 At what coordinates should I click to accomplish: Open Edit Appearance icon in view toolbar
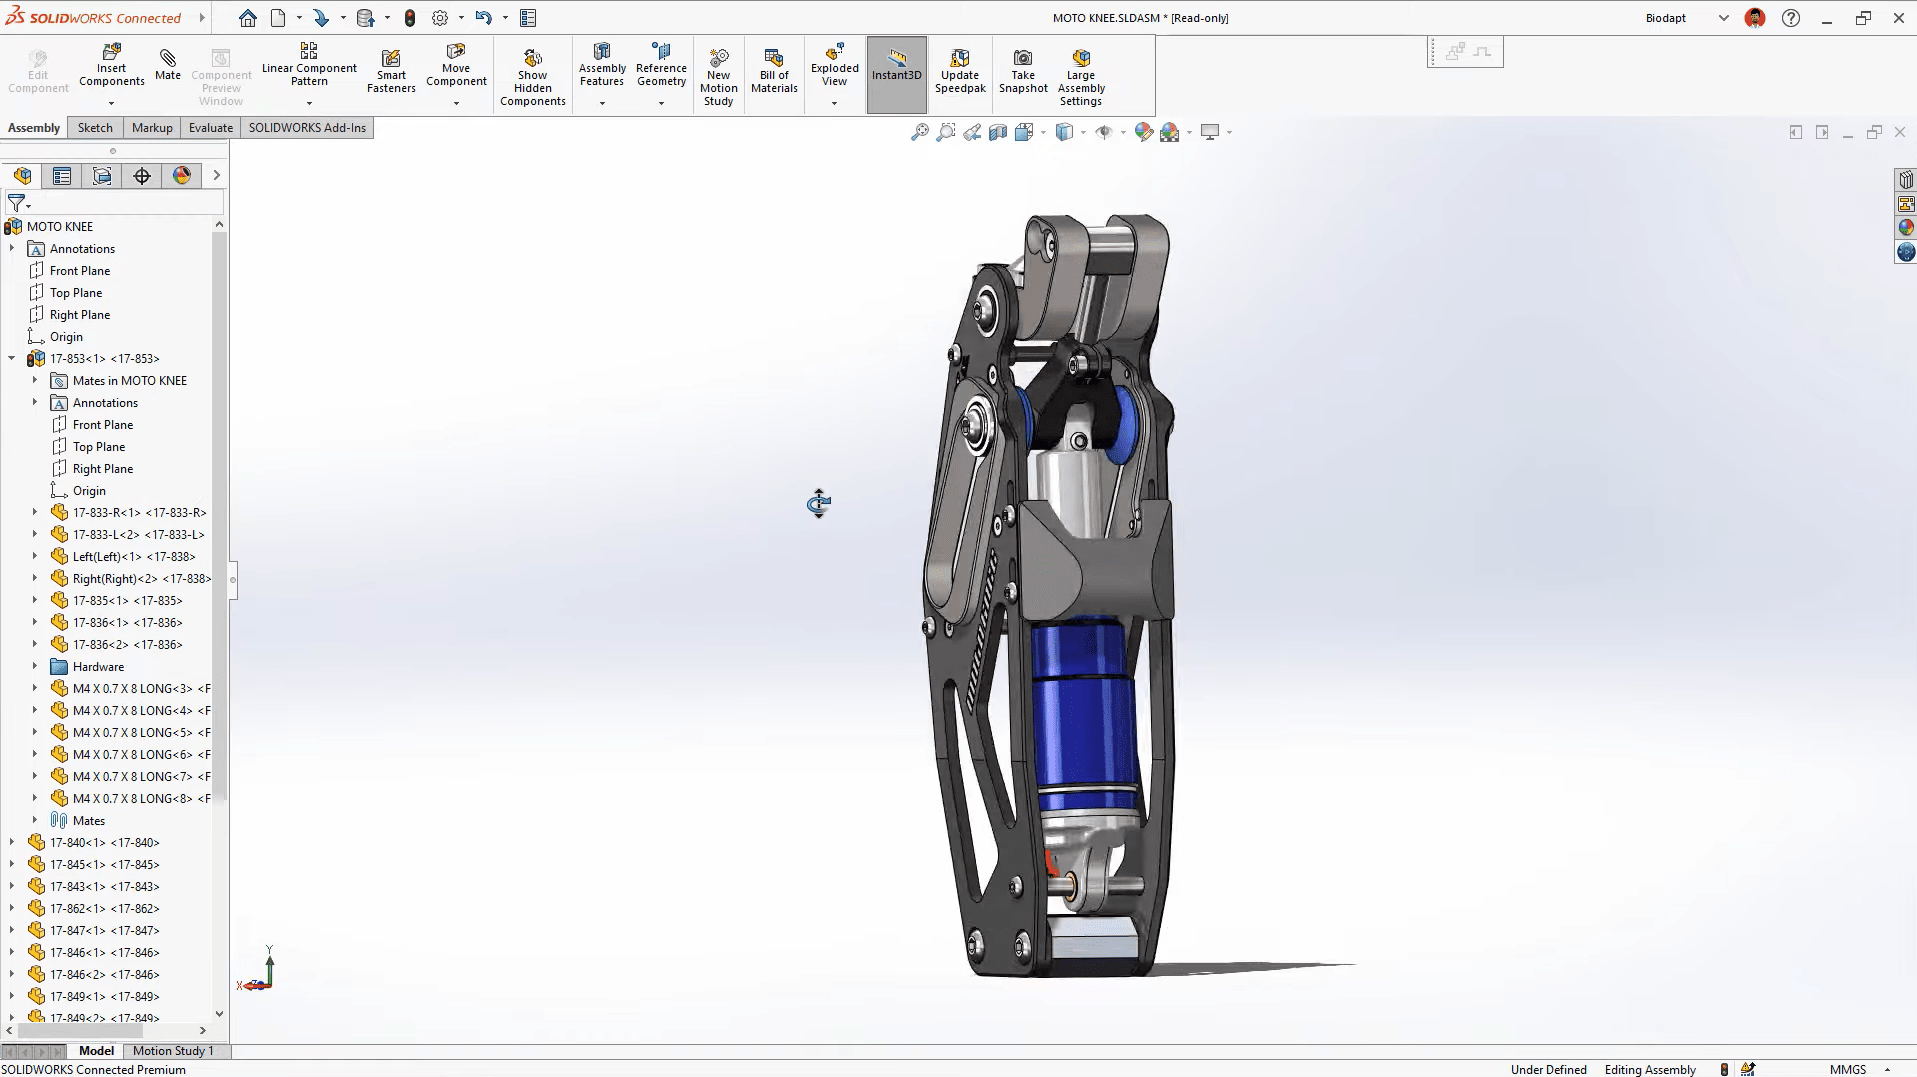[x=1144, y=132]
